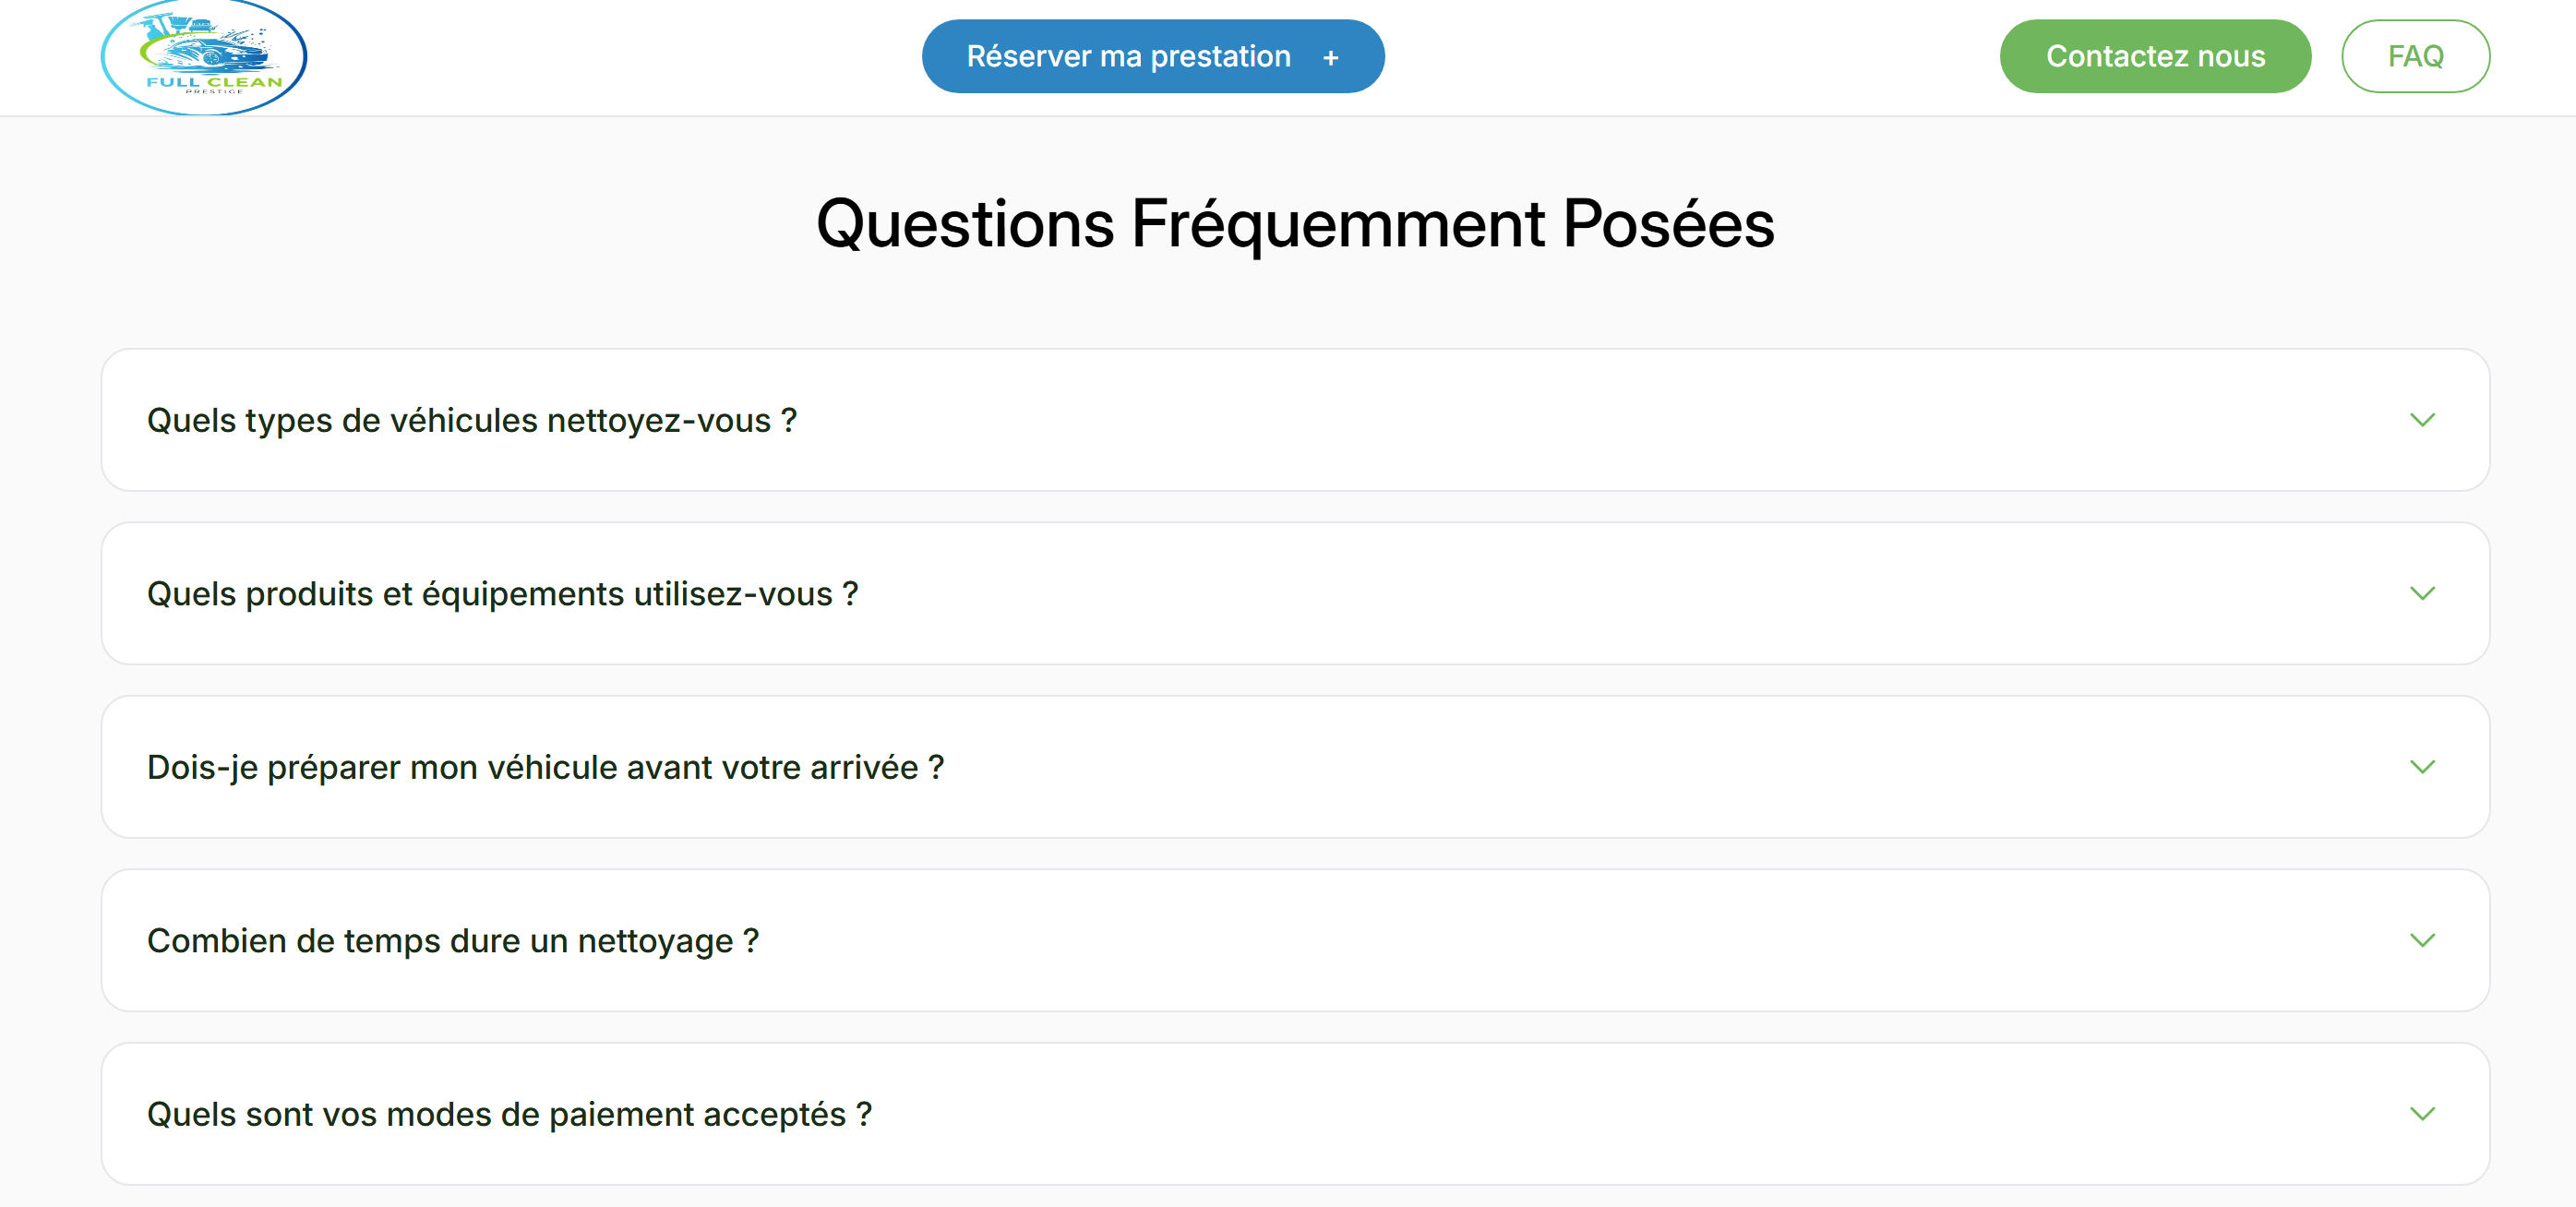Click the 'FULL CLEAN' text in the logo
The height and width of the screenshot is (1207, 2576).
pos(214,82)
